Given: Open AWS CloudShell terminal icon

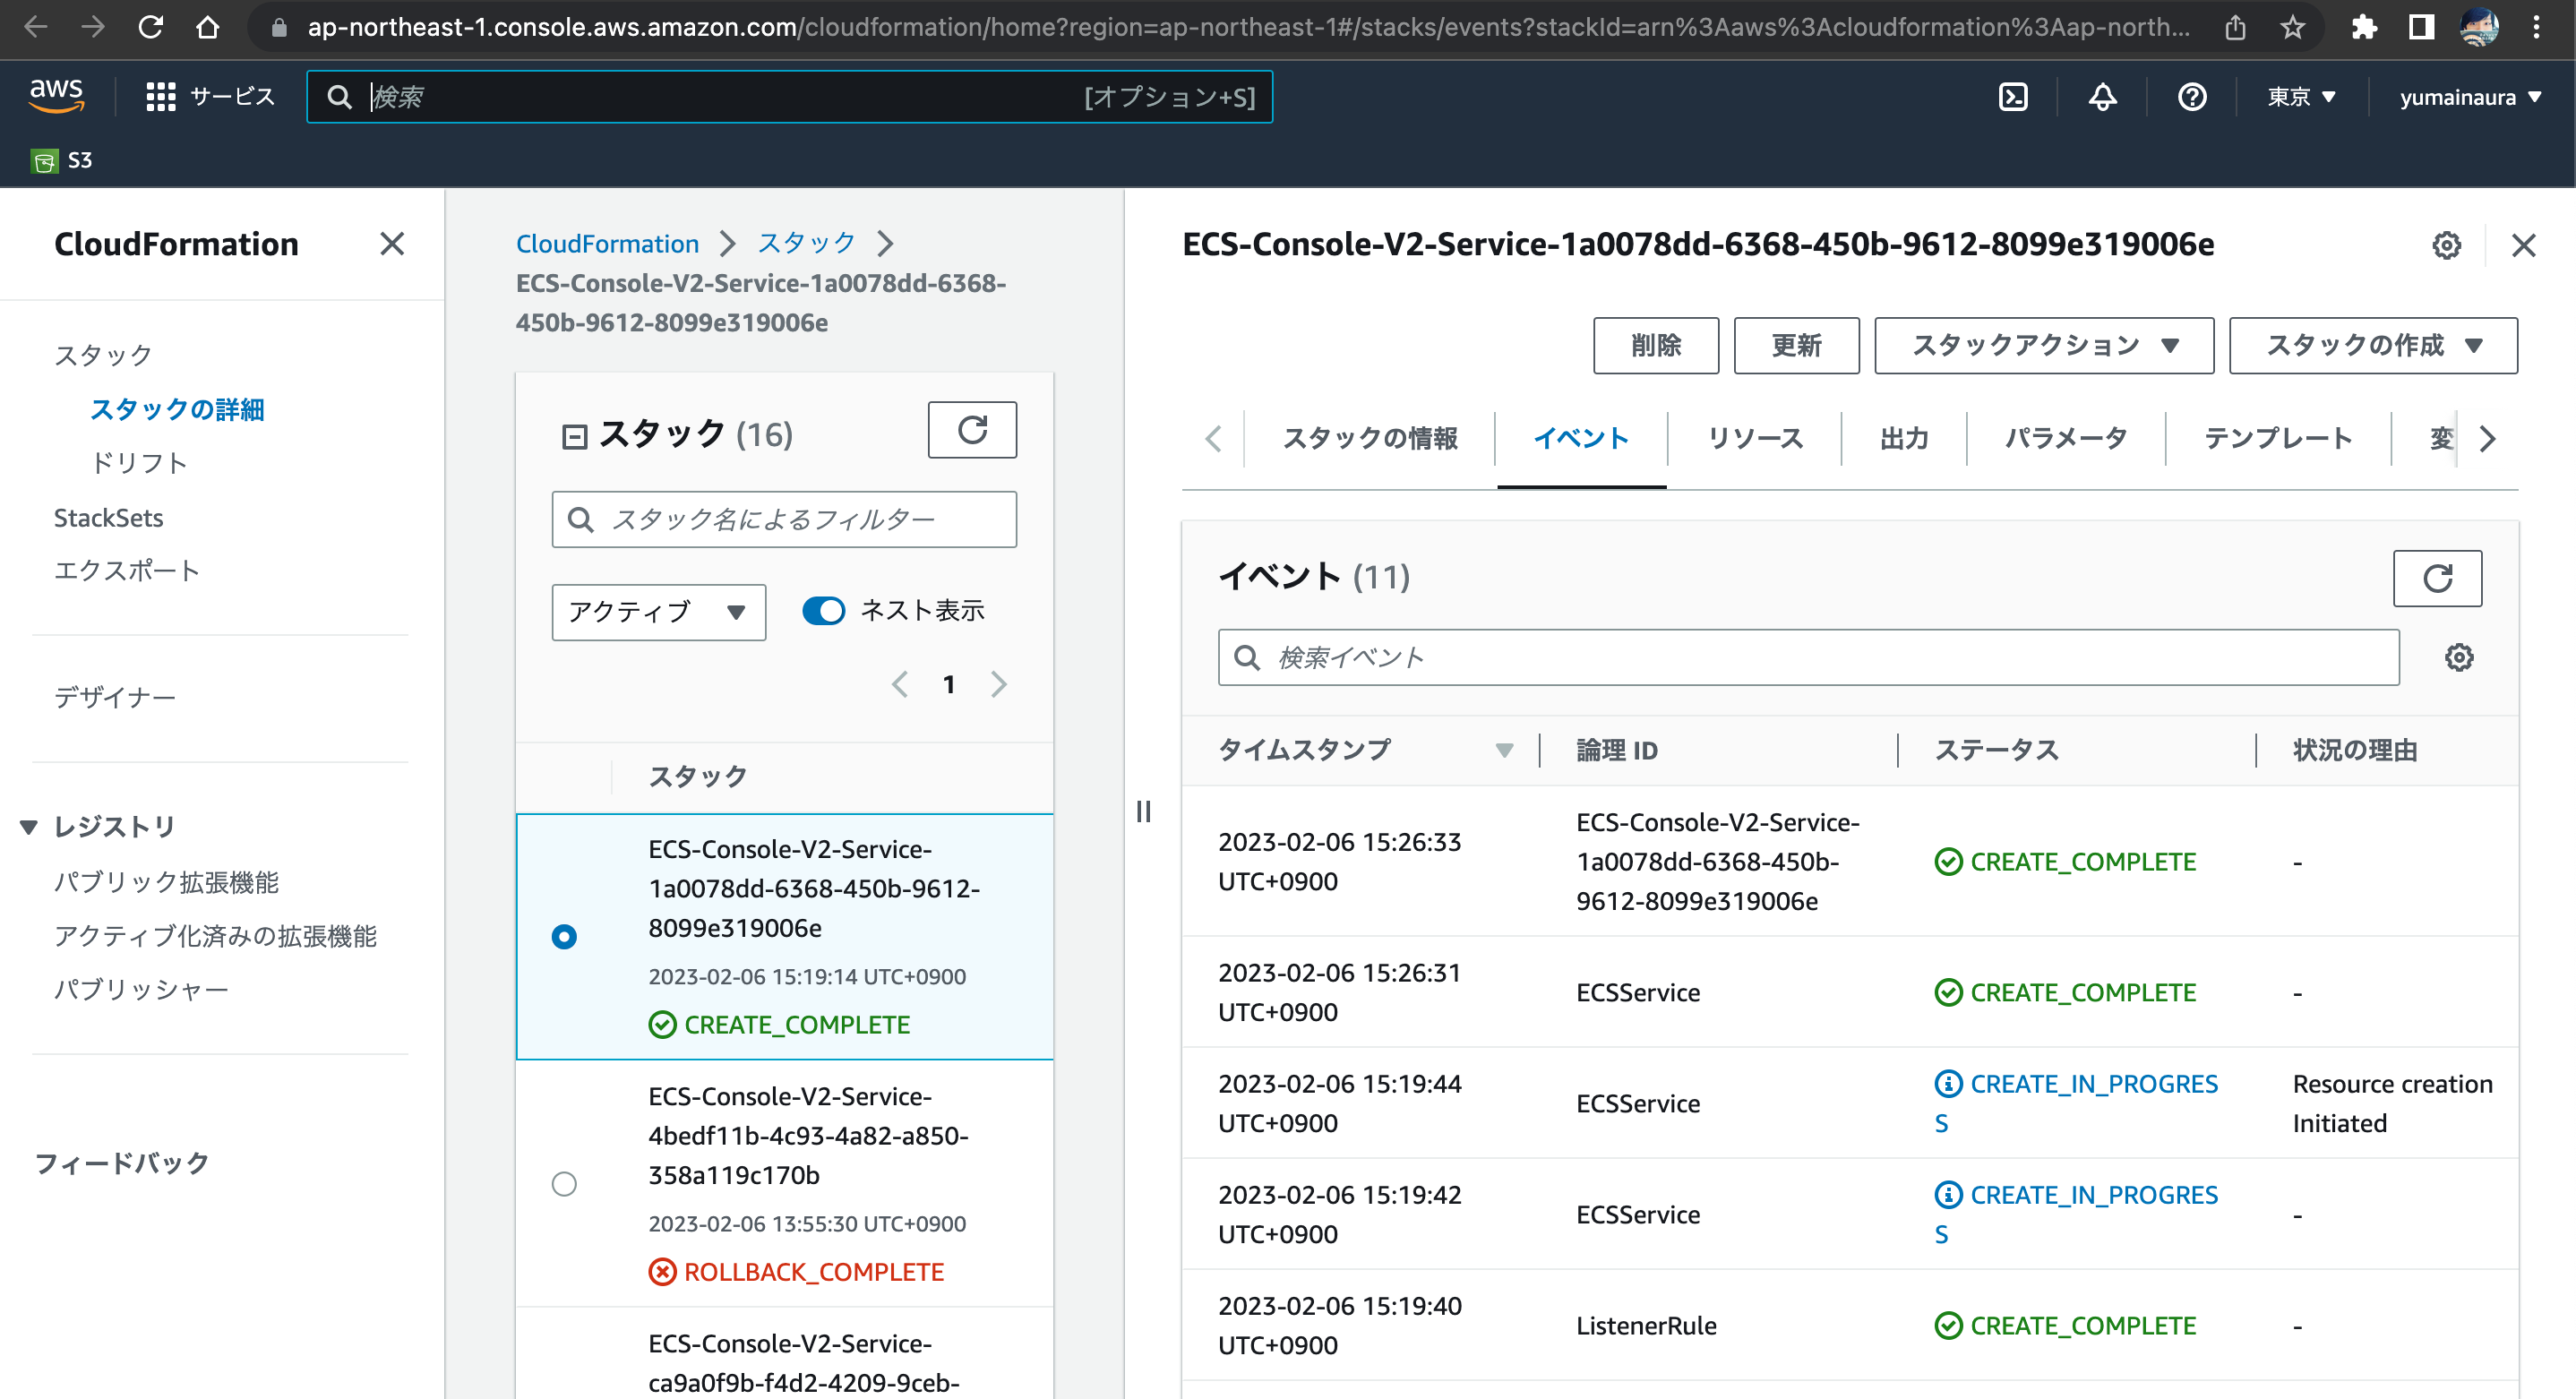Looking at the screenshot, I should (2012, 97).
